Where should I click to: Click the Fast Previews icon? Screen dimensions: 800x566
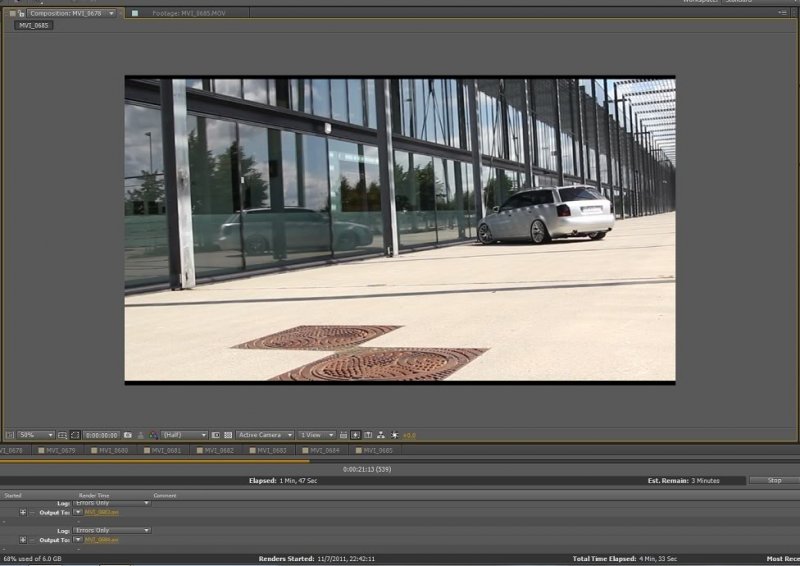tap(356, 436)
